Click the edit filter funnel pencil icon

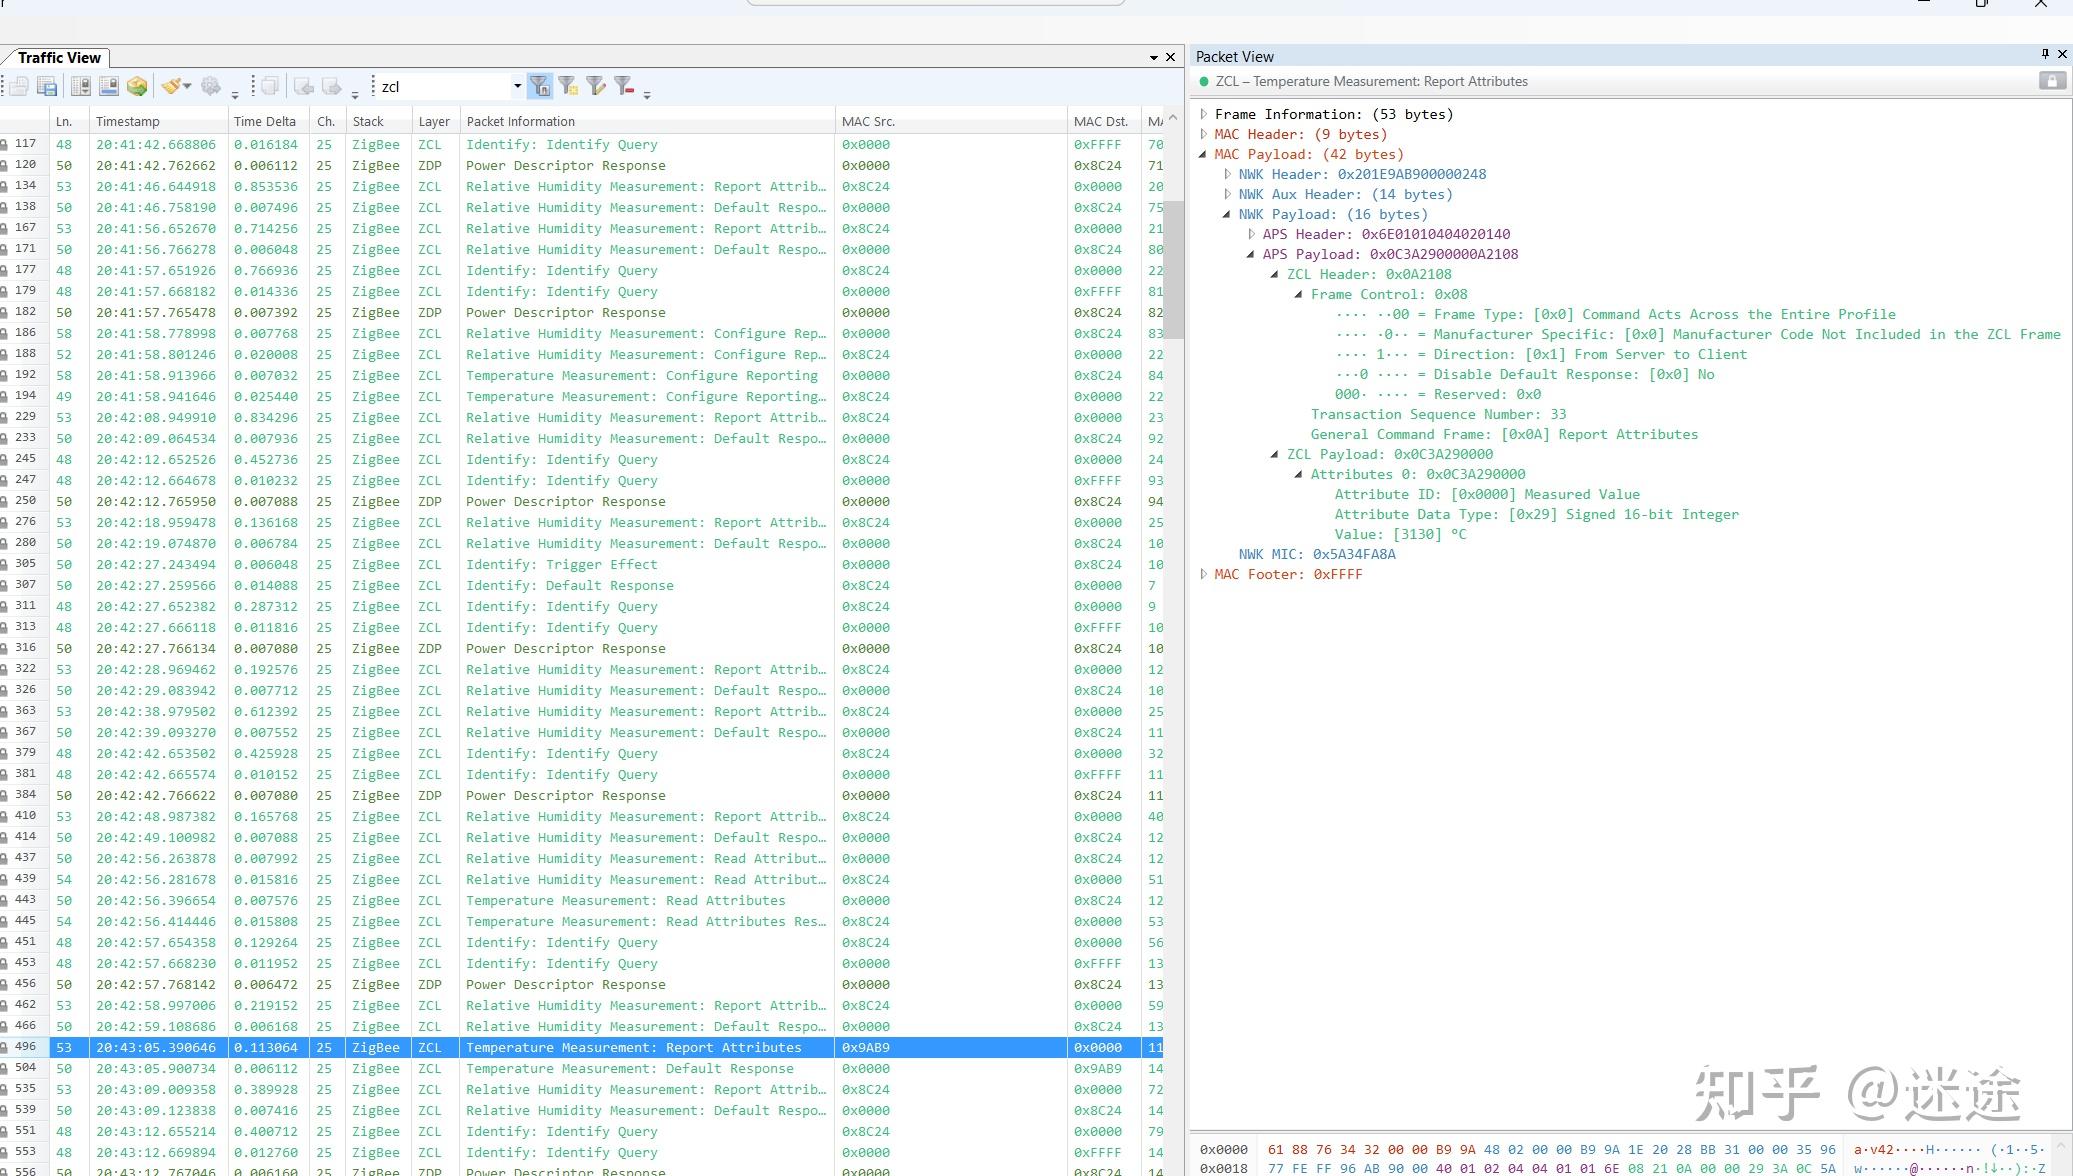(x=596, y=87)
